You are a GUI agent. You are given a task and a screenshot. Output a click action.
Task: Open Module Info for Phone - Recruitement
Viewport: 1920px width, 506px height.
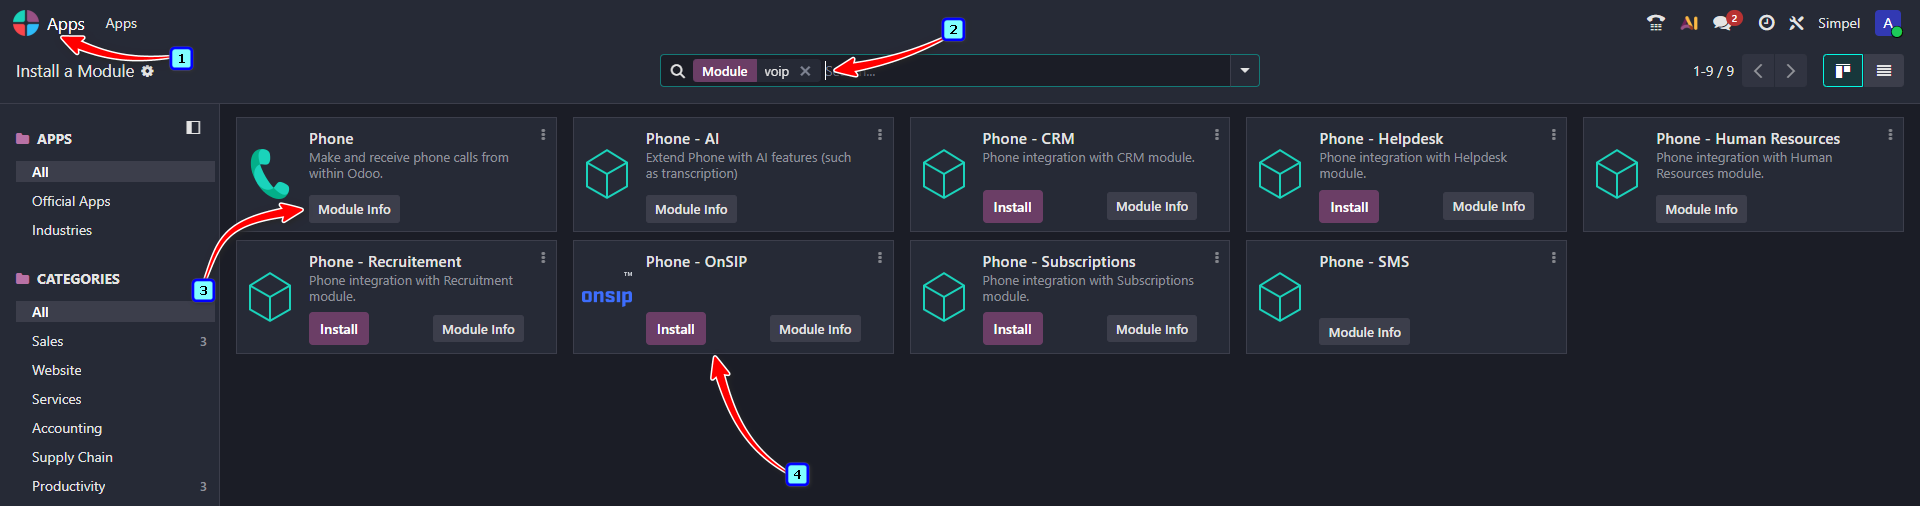(478, 329)
